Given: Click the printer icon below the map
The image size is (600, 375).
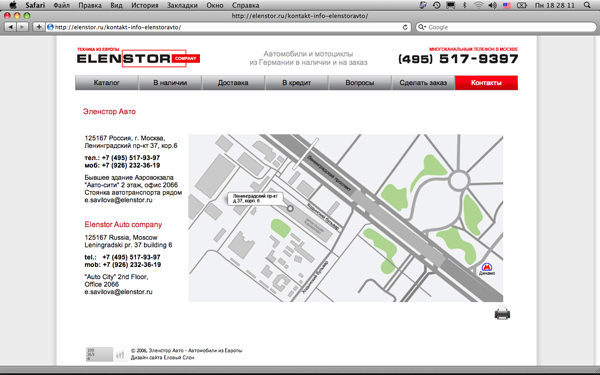Looking at the screenshot, I should (502, 313).
